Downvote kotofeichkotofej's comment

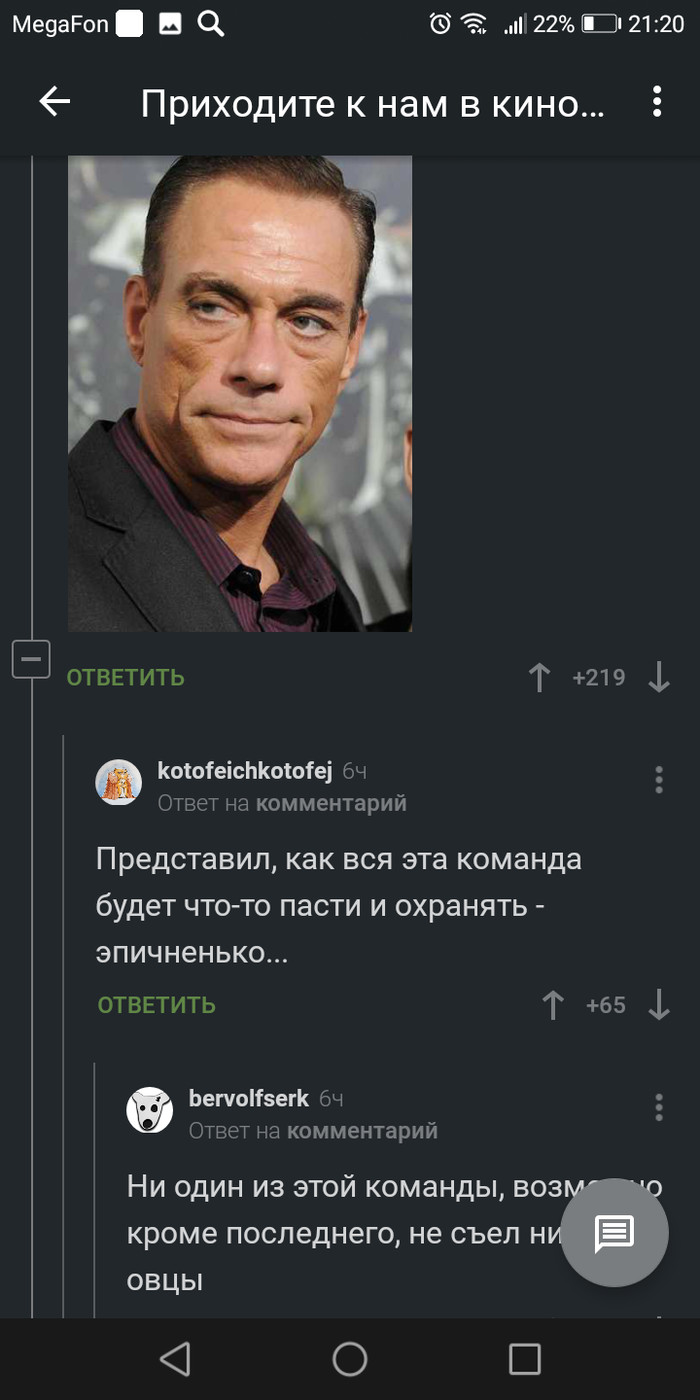pyautogui.click(x=659, y=1005)
